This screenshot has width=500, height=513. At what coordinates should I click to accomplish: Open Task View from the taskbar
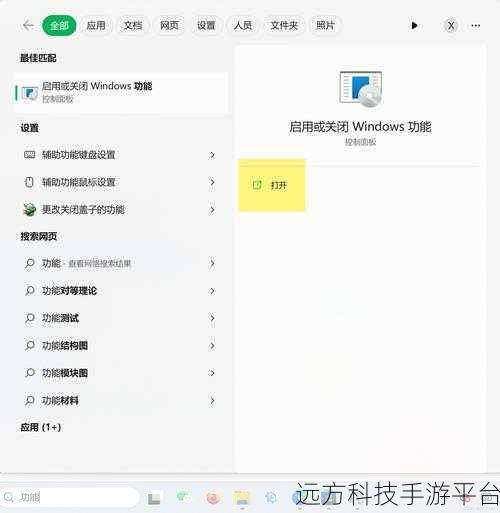pos(154,498)
